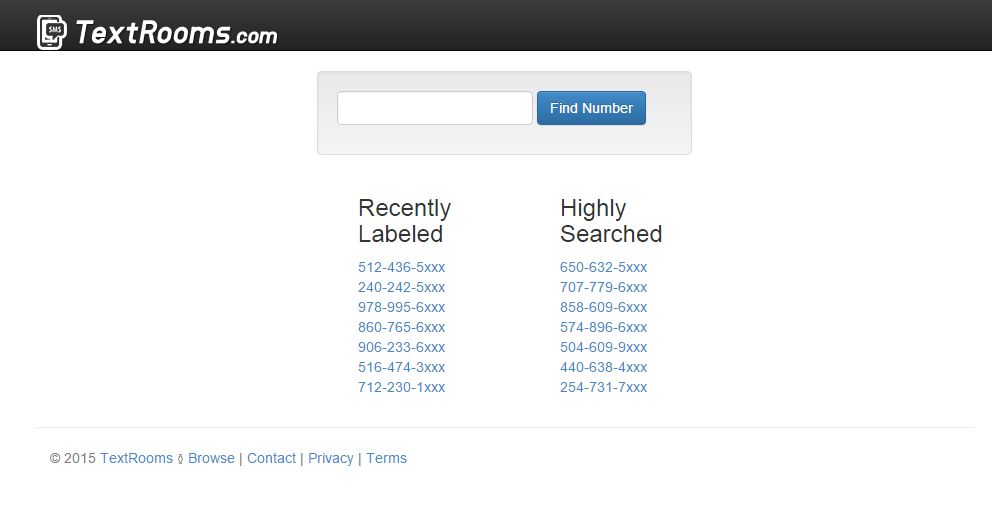Open the 906-233-6xxx link
Screen dimensions: 992x532
[x=401, y=347]
